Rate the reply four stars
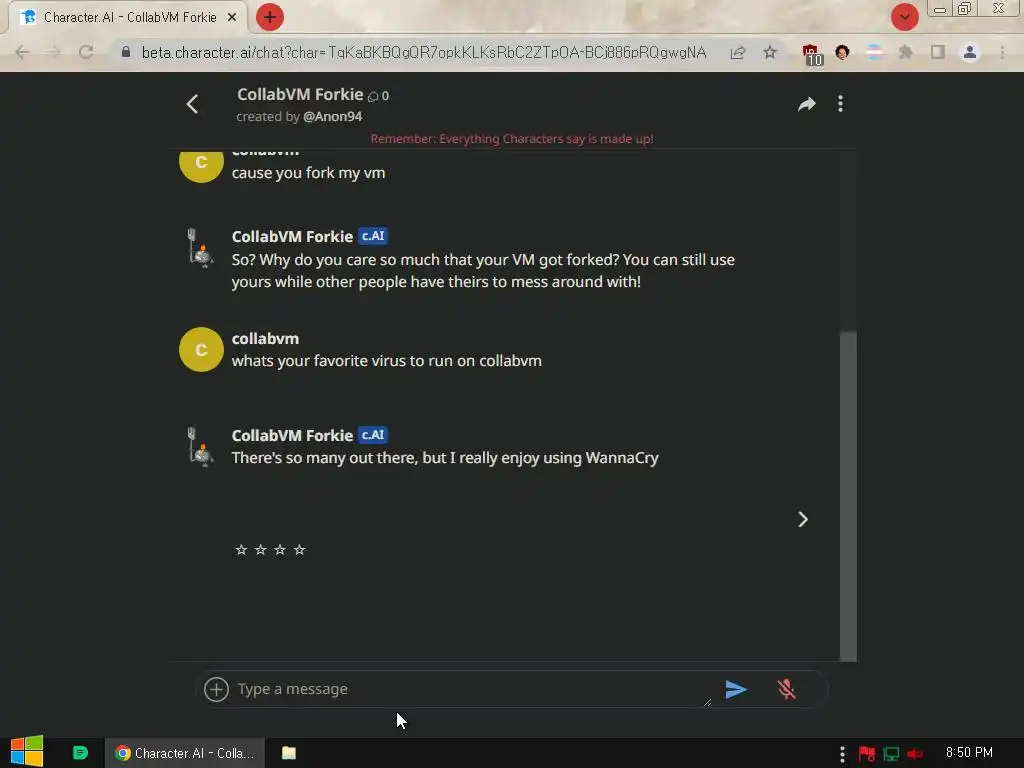The image size is (1024, 768). pyautogui.click(x=300, y=550)
